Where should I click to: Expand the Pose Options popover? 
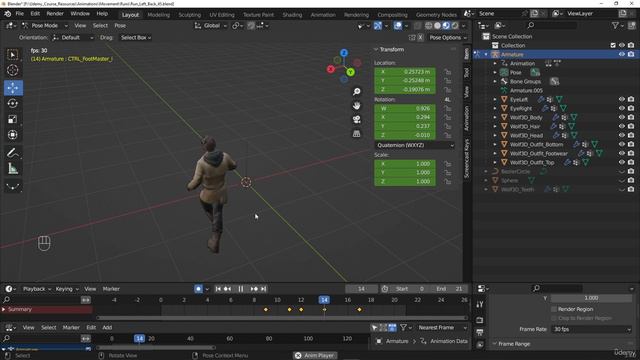coord(447,38)
